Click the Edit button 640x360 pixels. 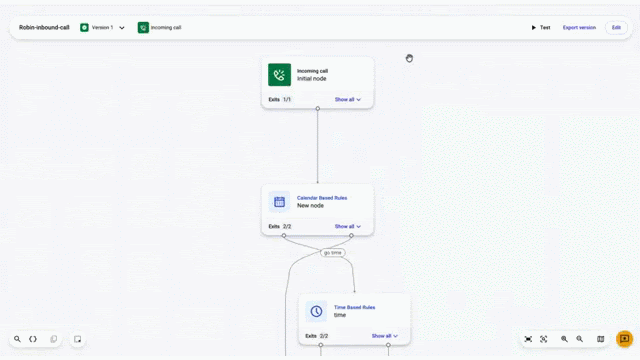616,27
